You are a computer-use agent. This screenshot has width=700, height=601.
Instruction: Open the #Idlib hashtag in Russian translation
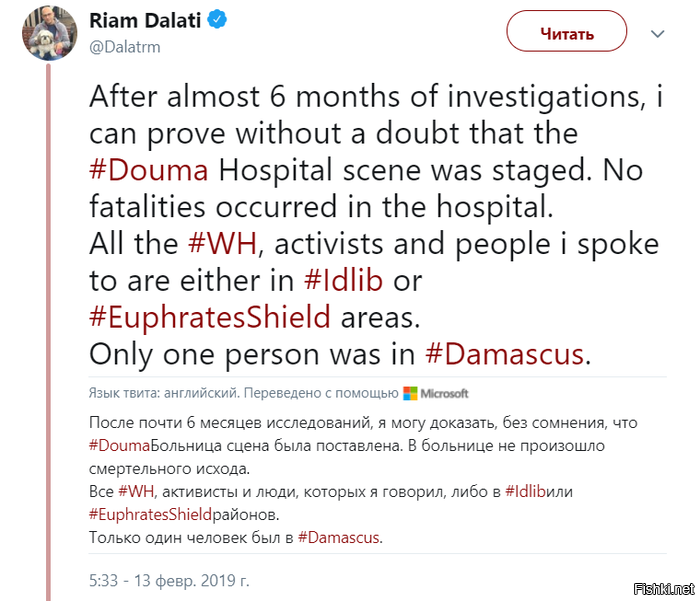point(525,492)
